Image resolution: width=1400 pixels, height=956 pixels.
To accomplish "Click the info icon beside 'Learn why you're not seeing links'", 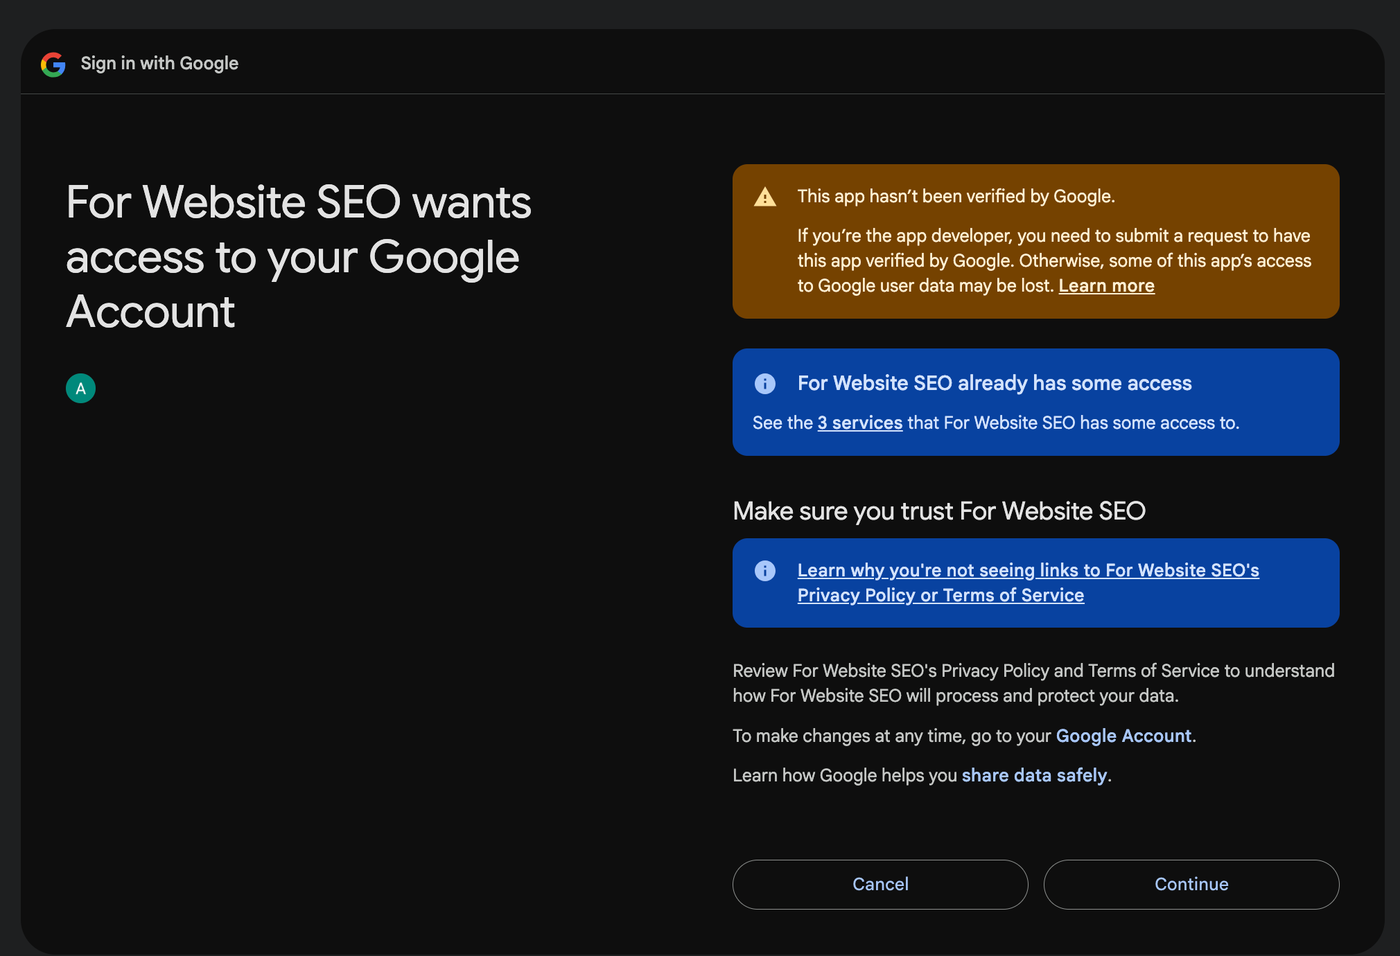I will (765, 570).
